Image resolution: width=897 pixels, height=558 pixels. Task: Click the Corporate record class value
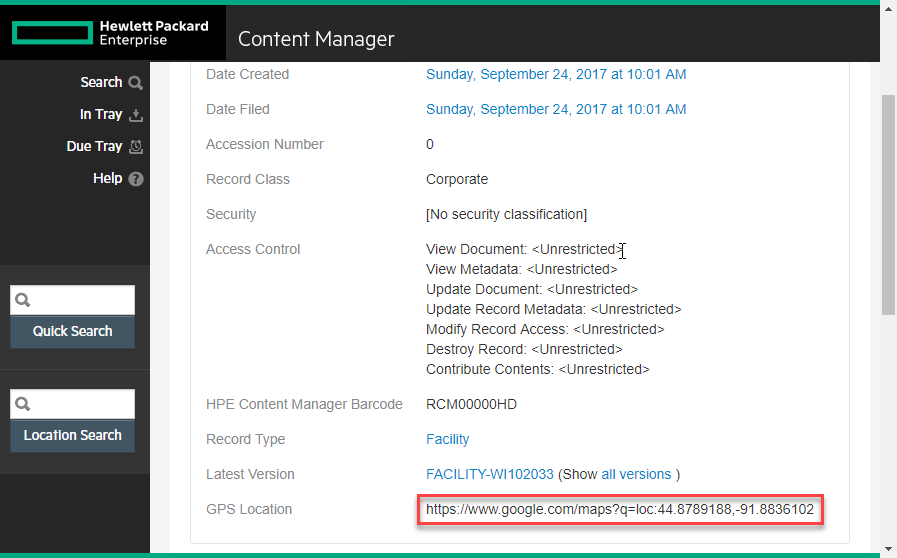pyautogui.click(x=457, y=180)
